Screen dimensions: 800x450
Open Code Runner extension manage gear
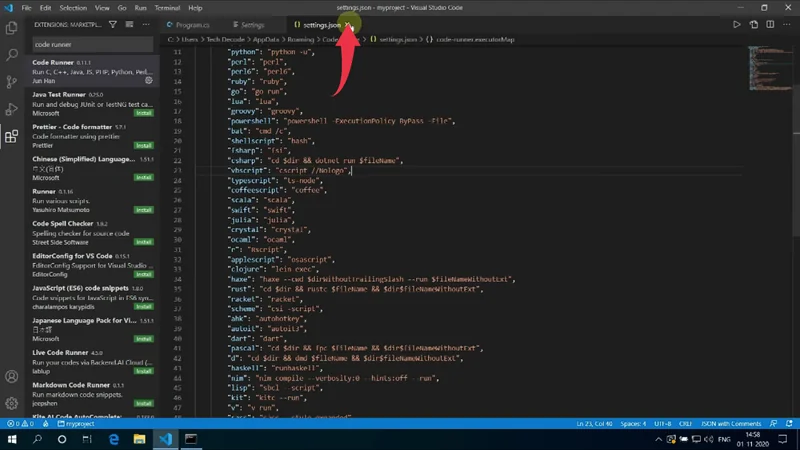tap(148, 81)
